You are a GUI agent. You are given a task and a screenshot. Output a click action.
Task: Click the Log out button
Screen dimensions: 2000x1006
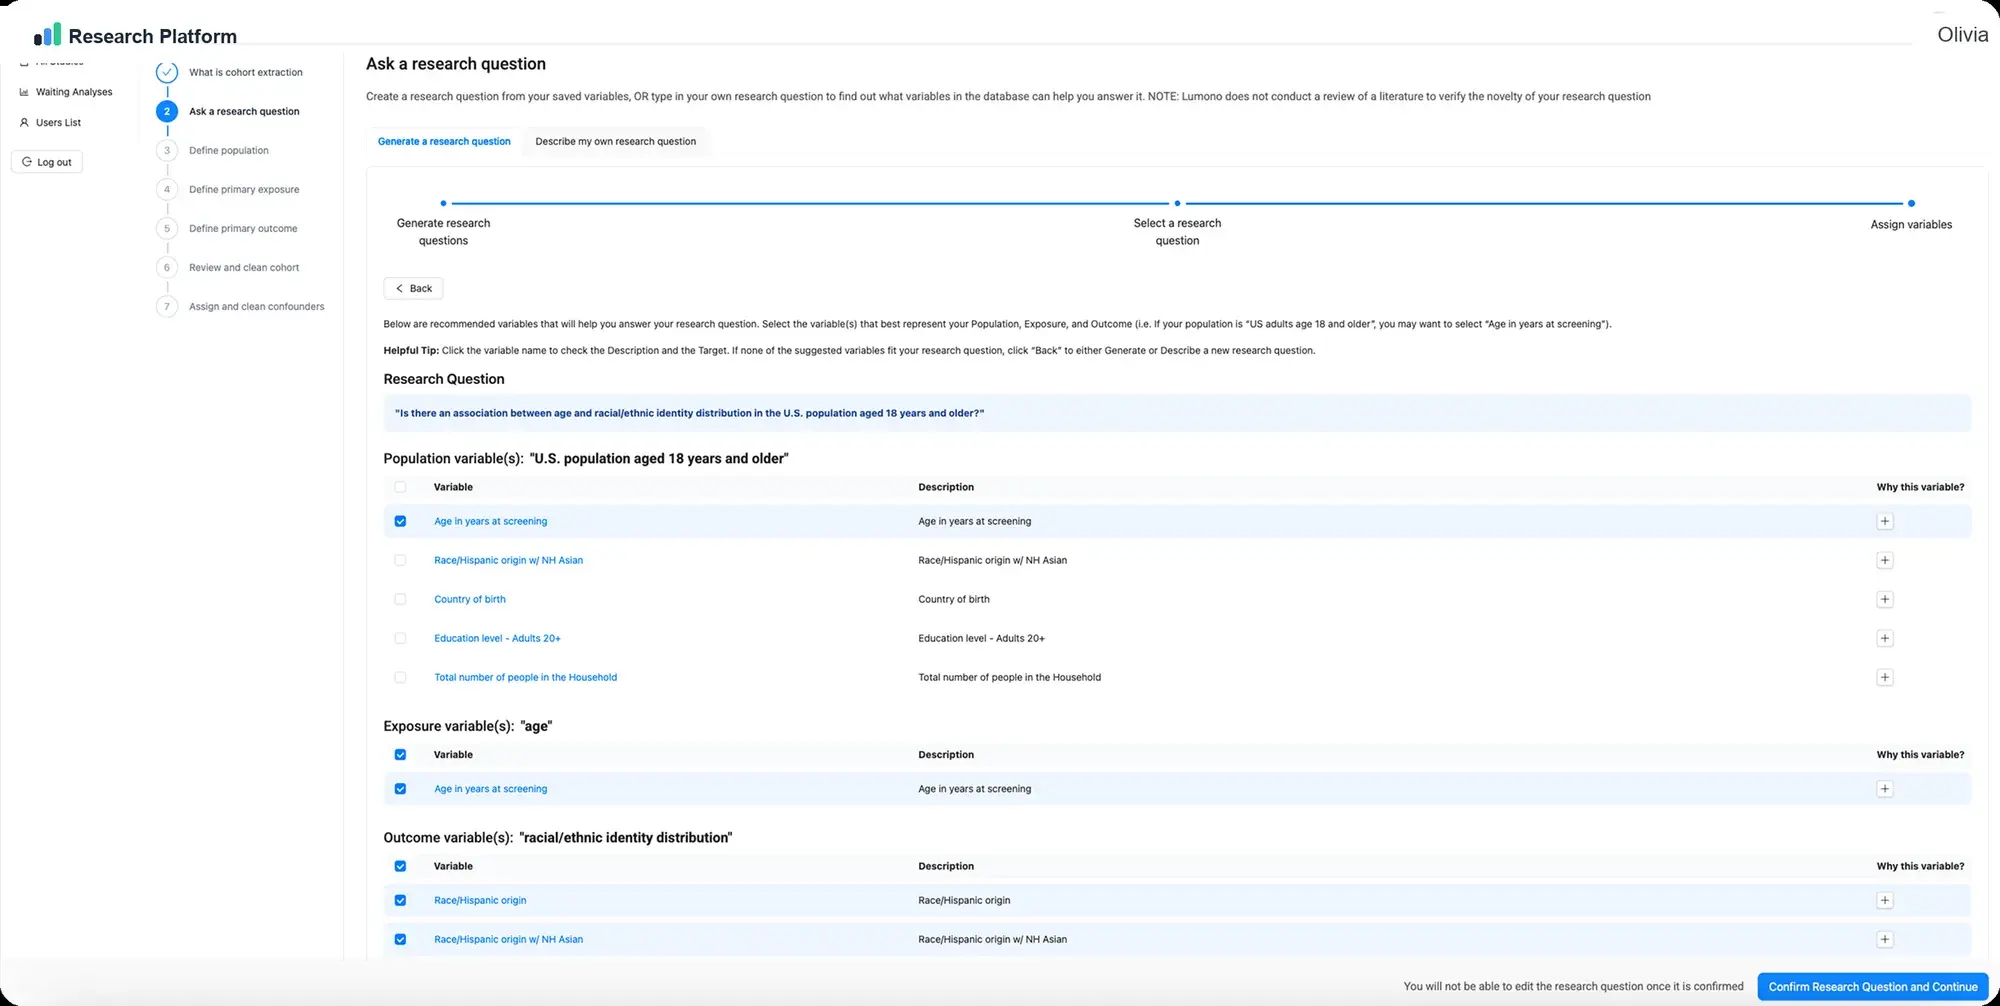(47, 162)
